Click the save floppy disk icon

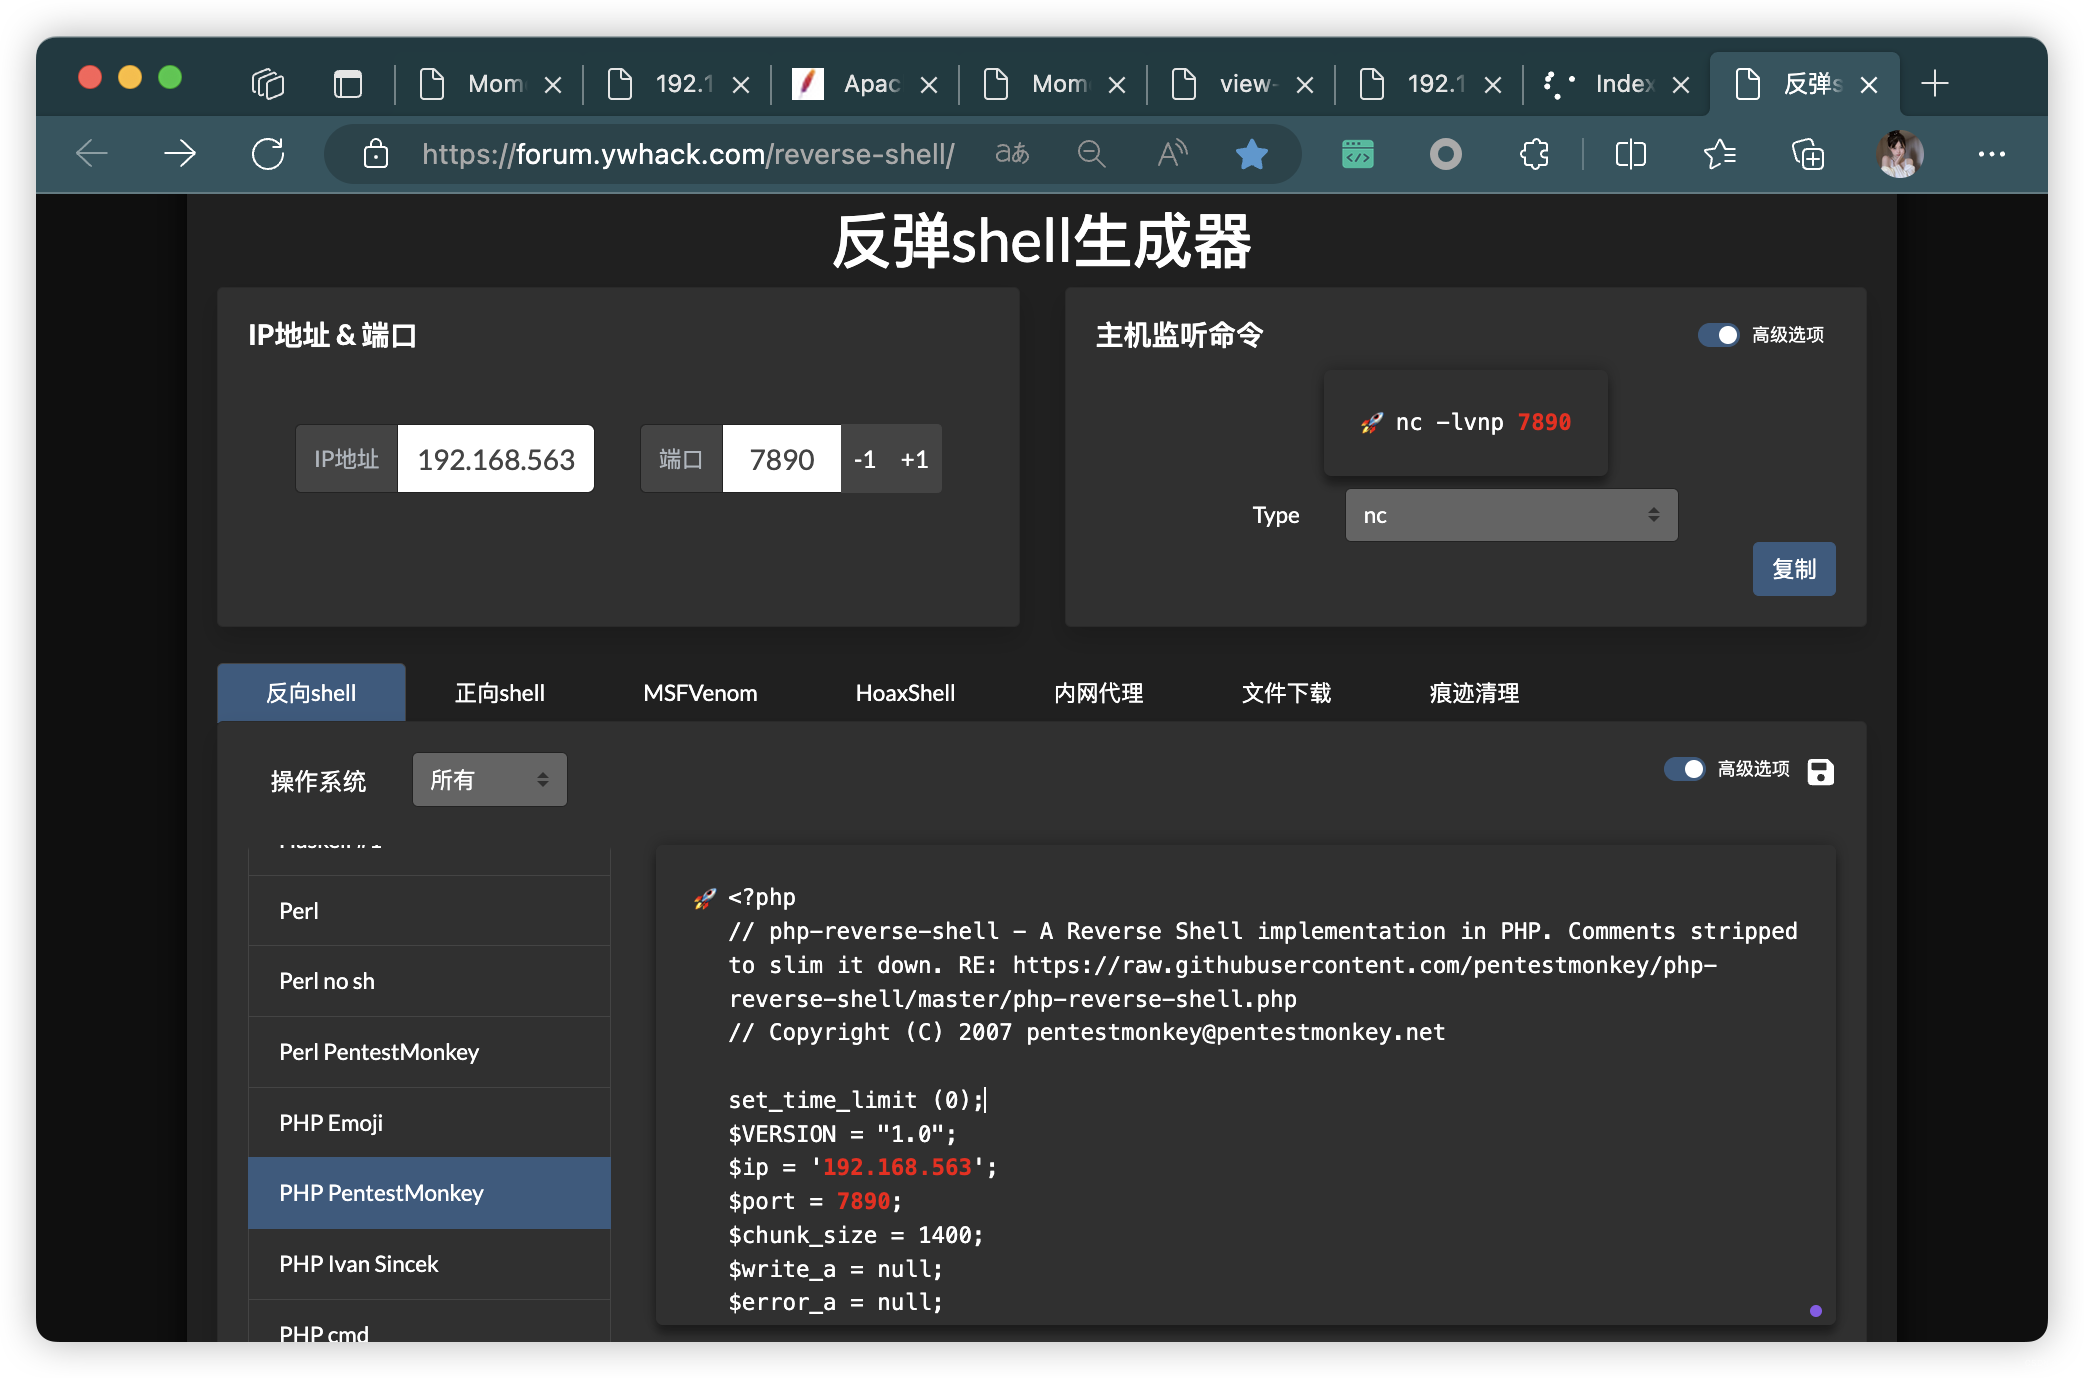[1820, 771]
